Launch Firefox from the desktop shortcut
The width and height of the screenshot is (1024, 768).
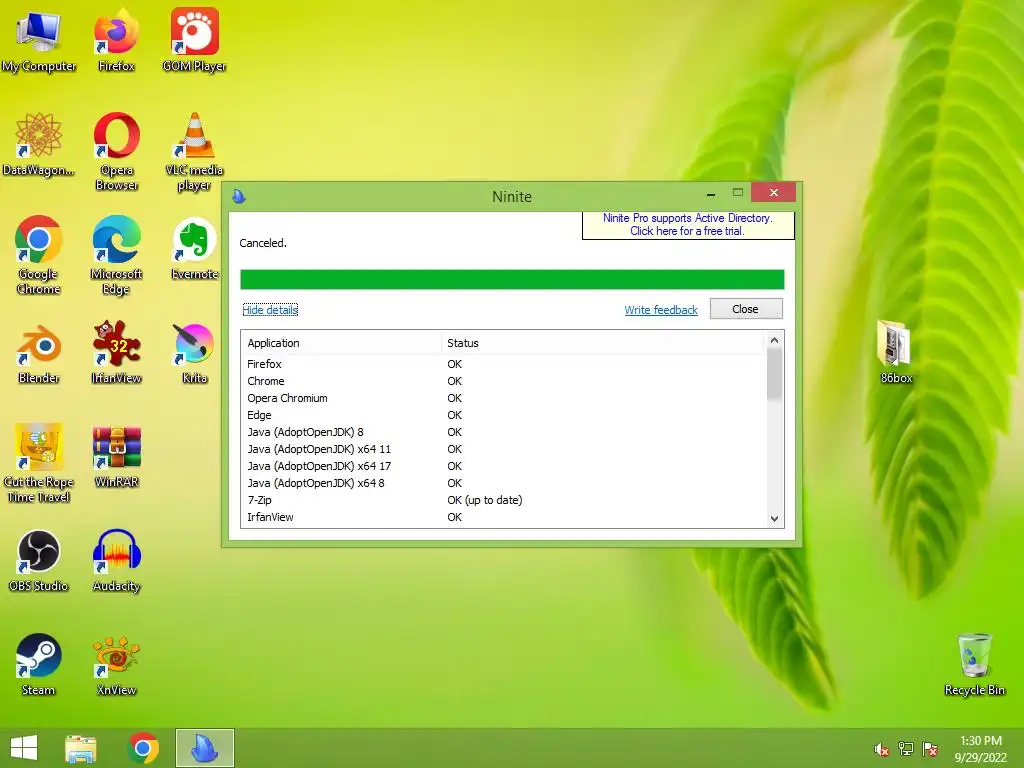coord(116,40)
